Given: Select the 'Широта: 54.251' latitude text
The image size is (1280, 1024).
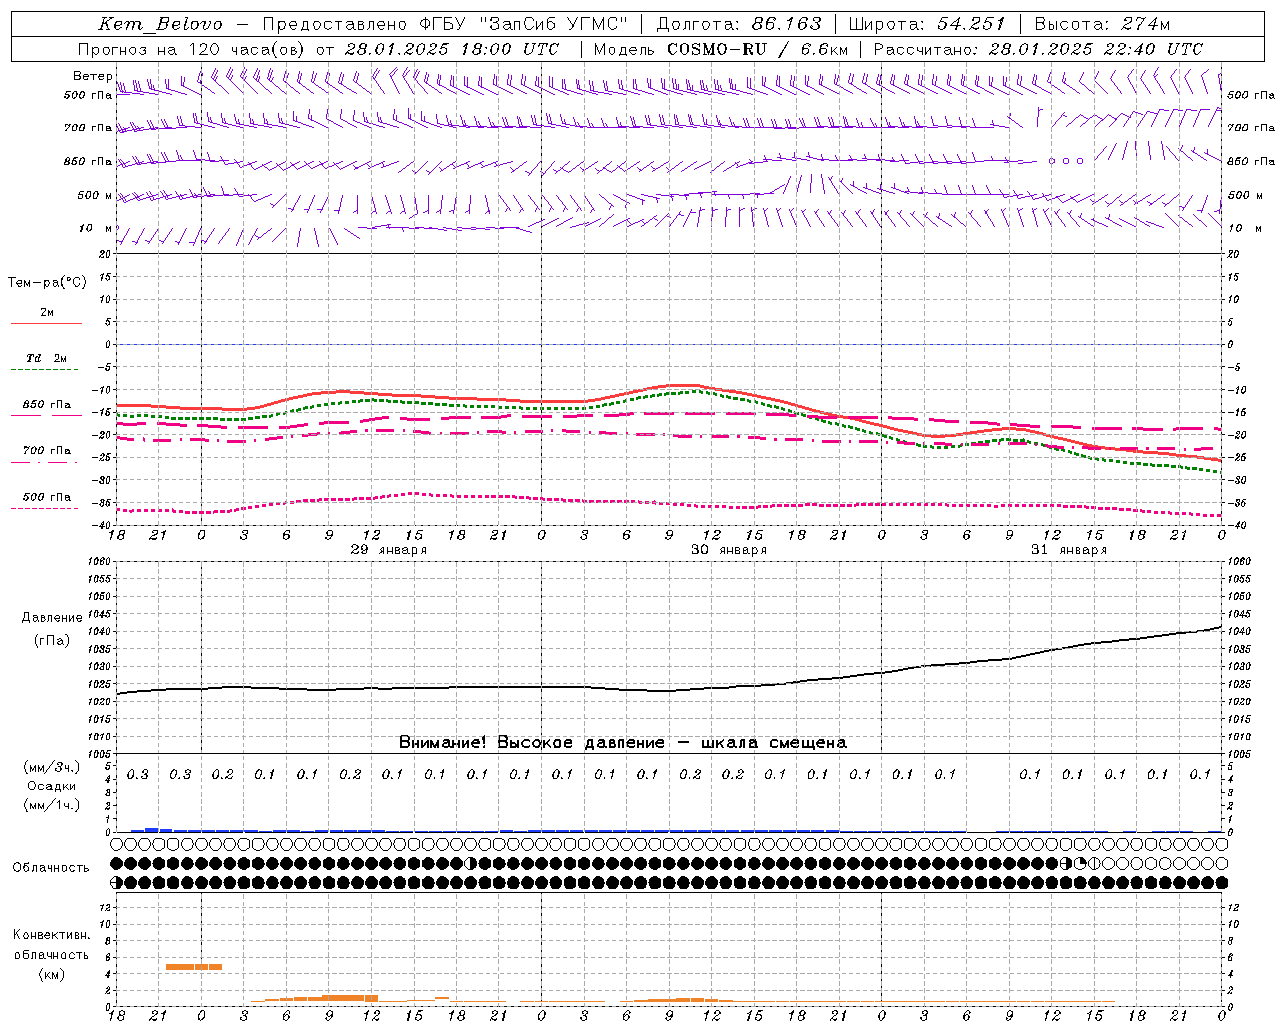Looking at the screenshot, I should point(927,24).
